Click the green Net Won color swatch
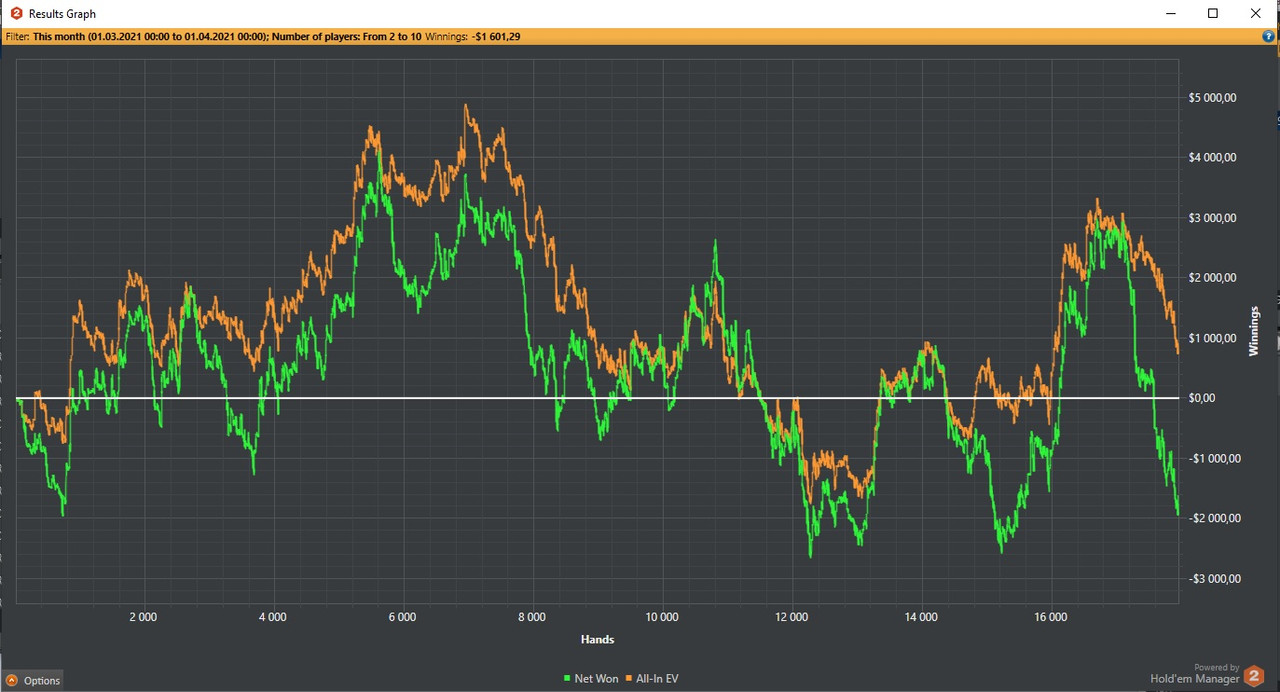Viewport: 1280px width, 692px height. pyautogui.click(x=567, y=679)
